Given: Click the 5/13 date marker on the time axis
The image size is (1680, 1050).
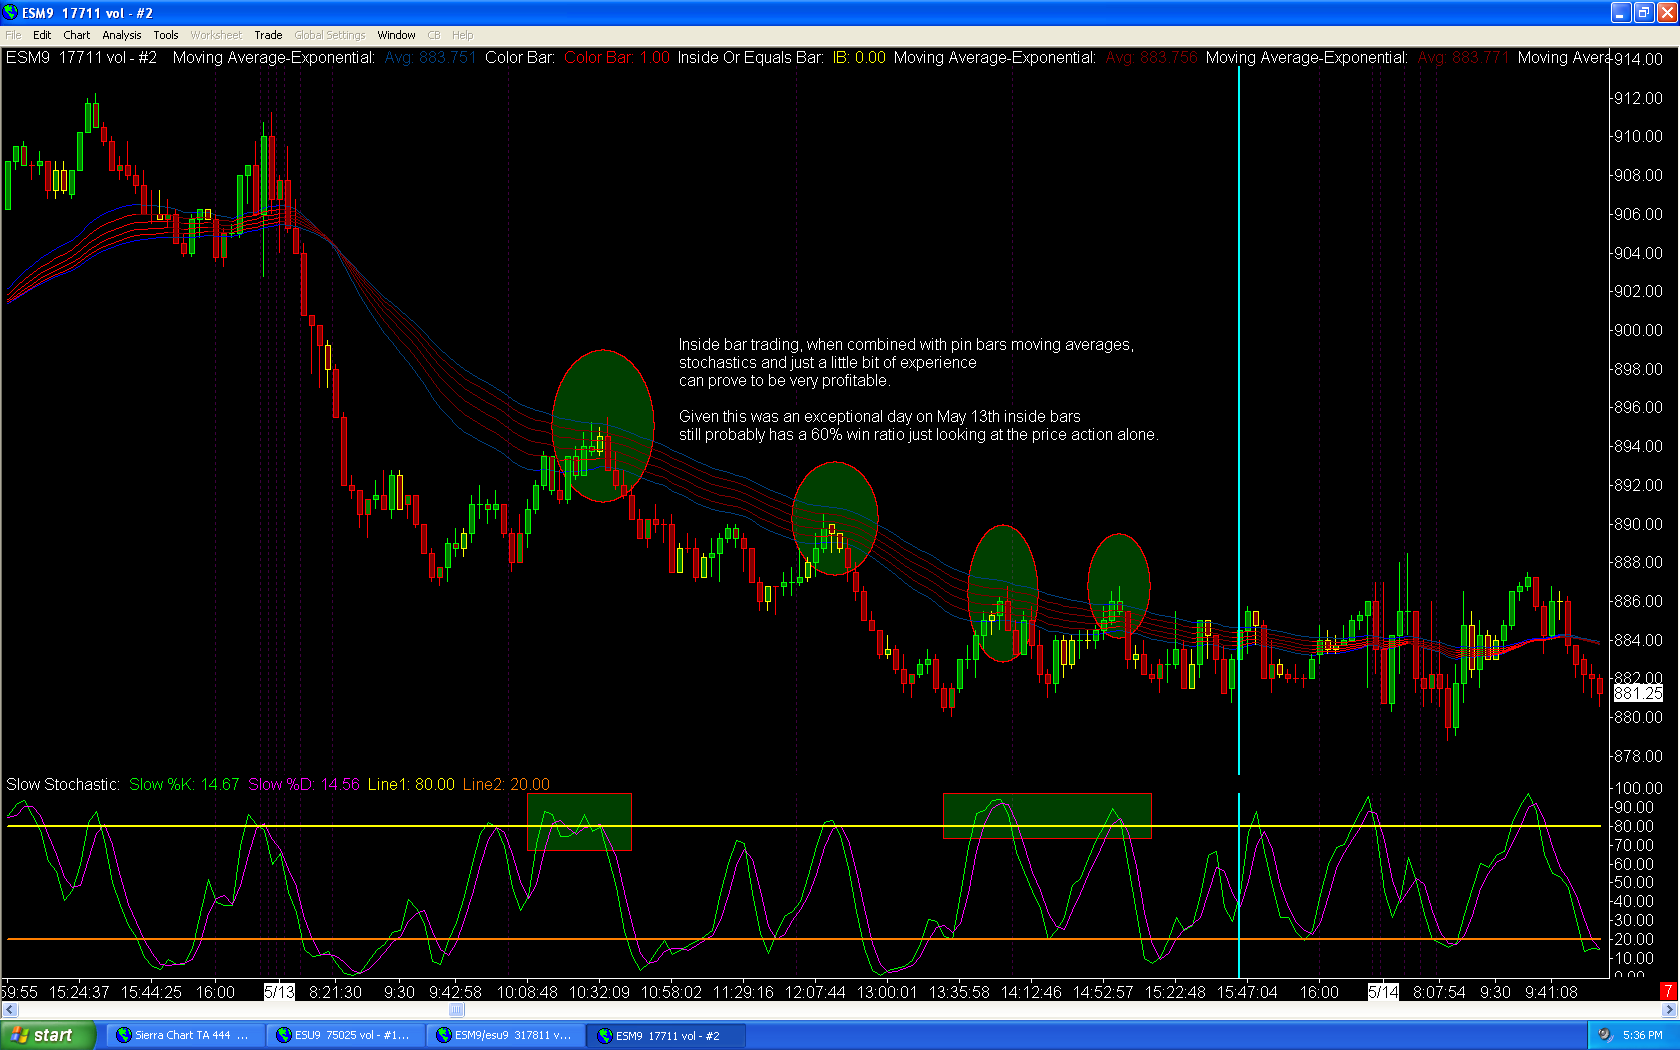Looking at the screenshot, I should [279, 992].
